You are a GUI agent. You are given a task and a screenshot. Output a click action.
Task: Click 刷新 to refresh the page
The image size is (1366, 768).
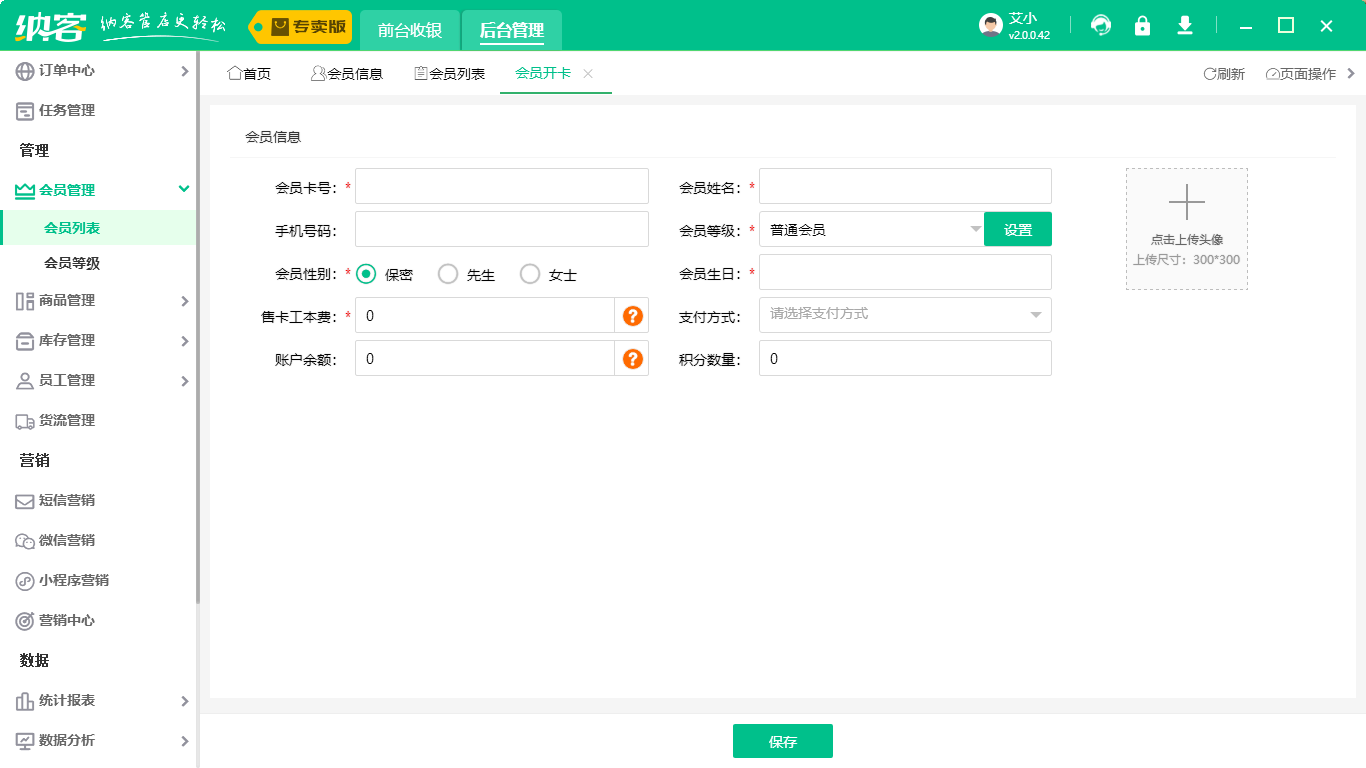[x=1224, y=72]
